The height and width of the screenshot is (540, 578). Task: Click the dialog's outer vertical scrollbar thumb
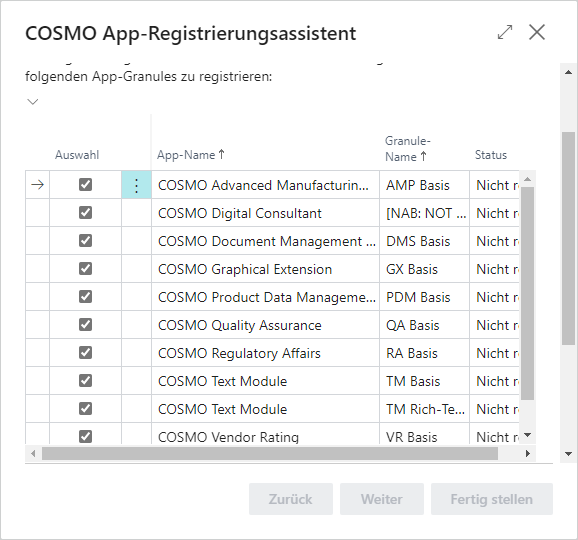click(568, 238)
